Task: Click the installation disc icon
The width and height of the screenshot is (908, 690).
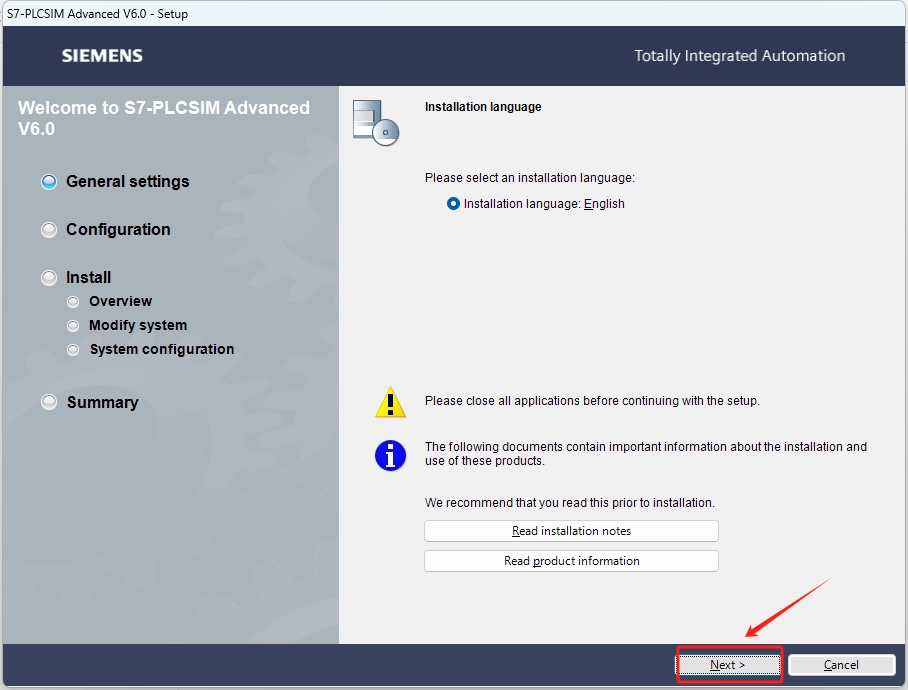Action: 375,122
